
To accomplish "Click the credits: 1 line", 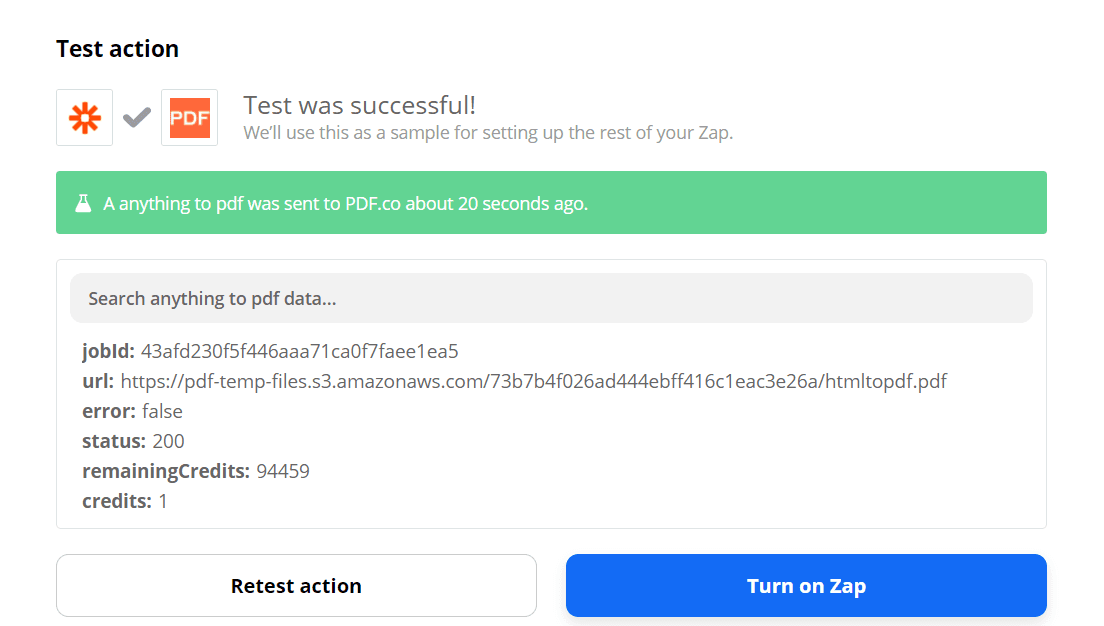I will tap(121, 501).
